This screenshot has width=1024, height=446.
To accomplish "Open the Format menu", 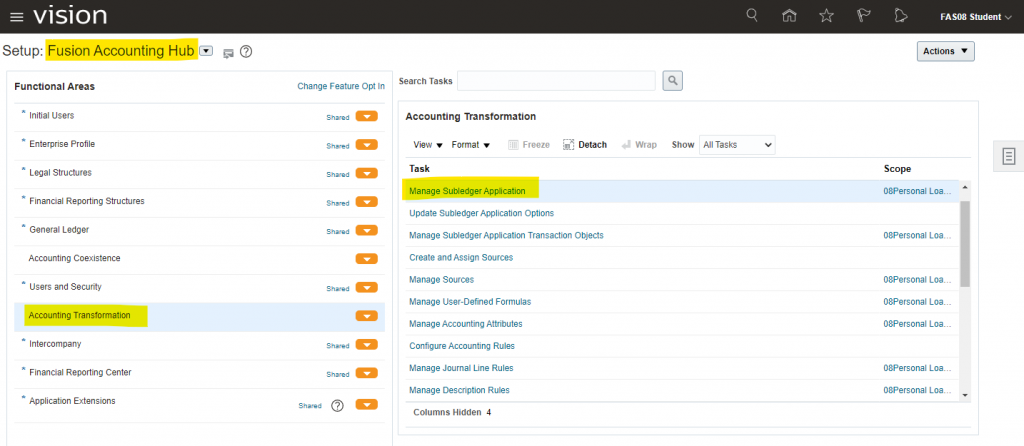I will click(x=470, y=145).
